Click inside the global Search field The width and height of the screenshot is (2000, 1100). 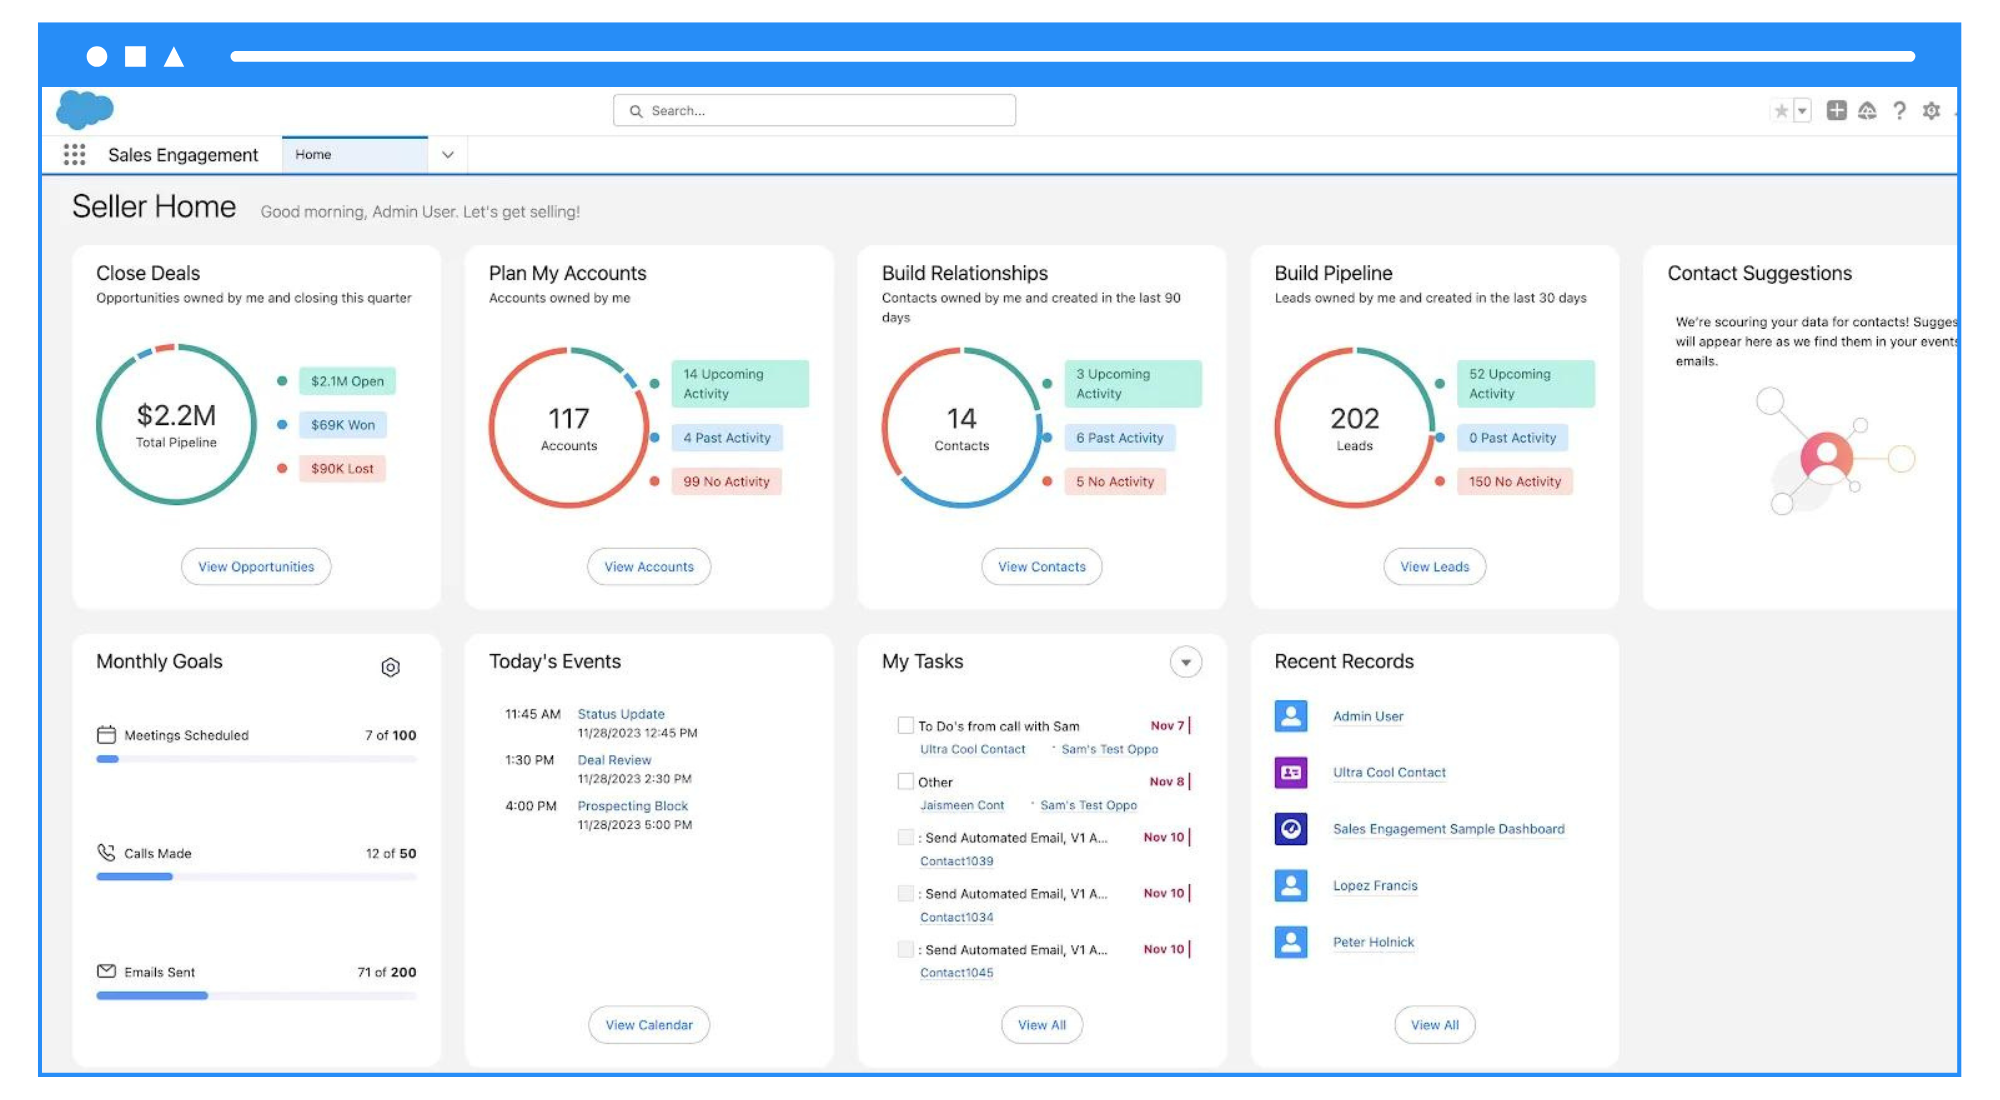[x=814, y=110]
